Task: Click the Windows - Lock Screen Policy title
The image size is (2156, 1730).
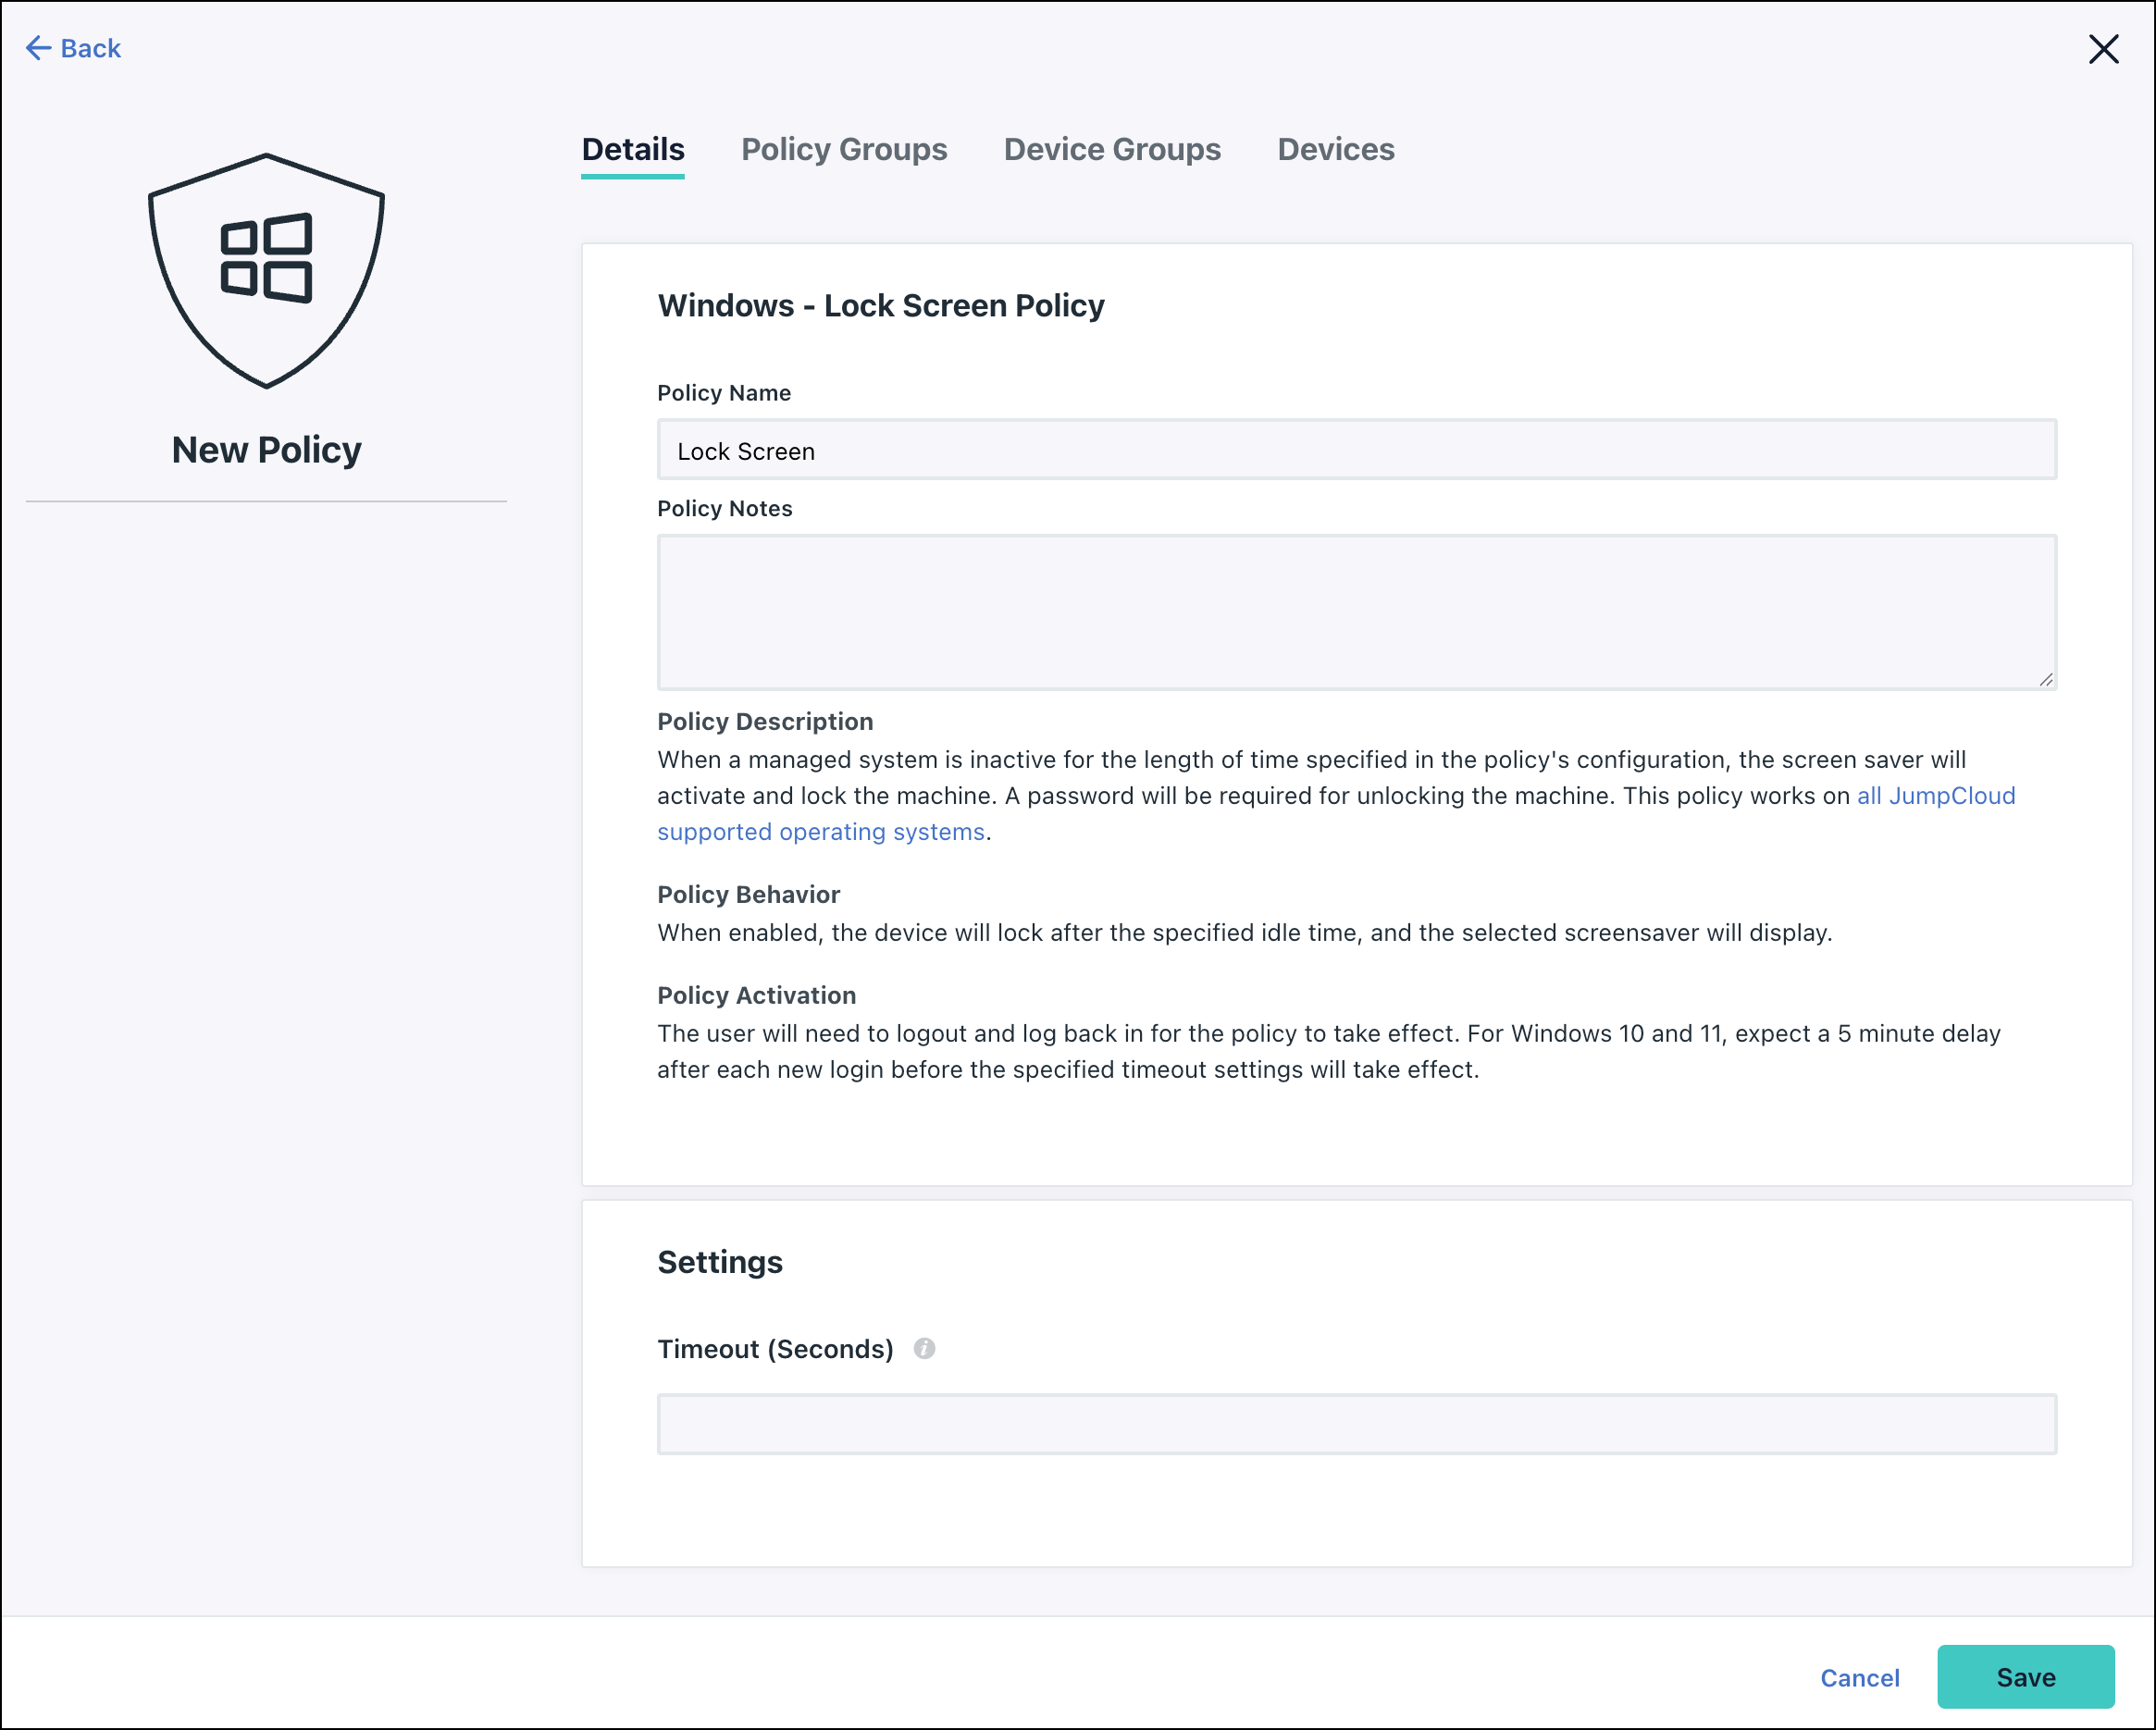Action: pos(880,306)
